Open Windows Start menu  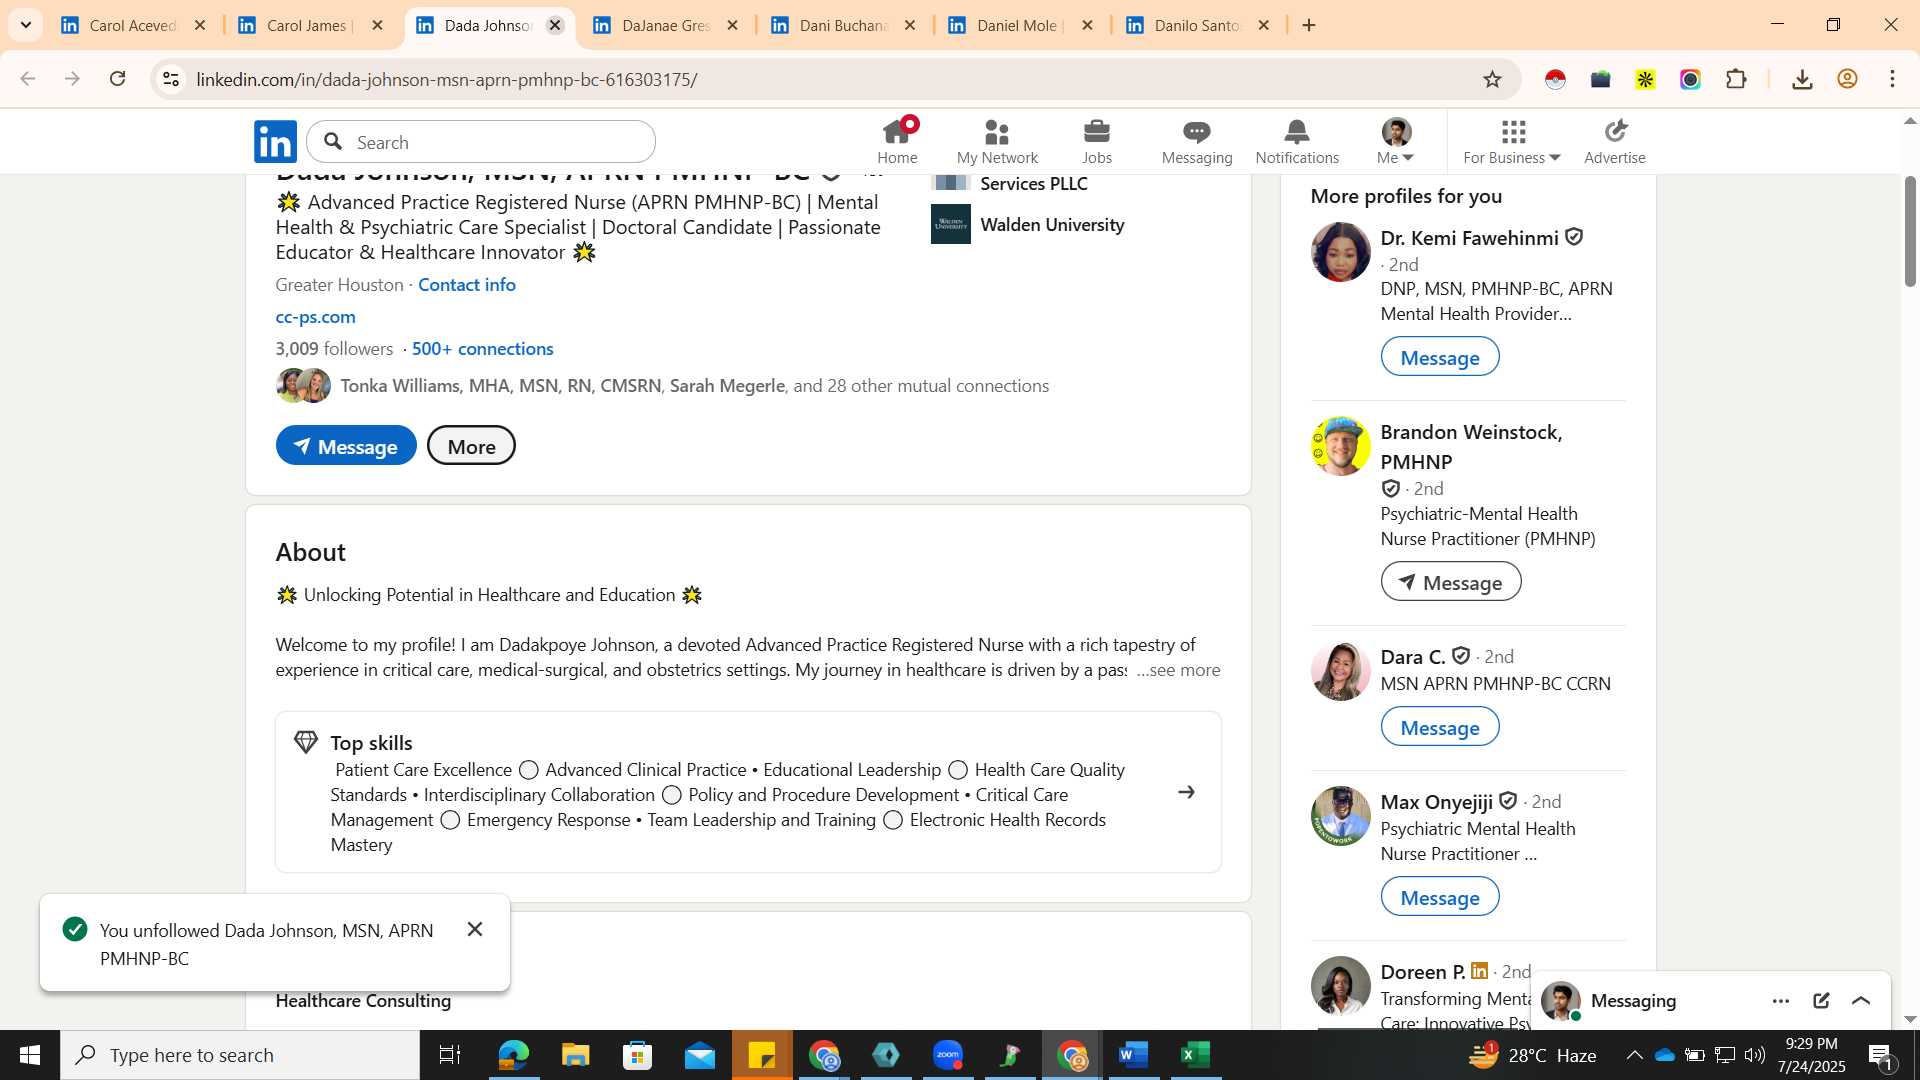29,1055
